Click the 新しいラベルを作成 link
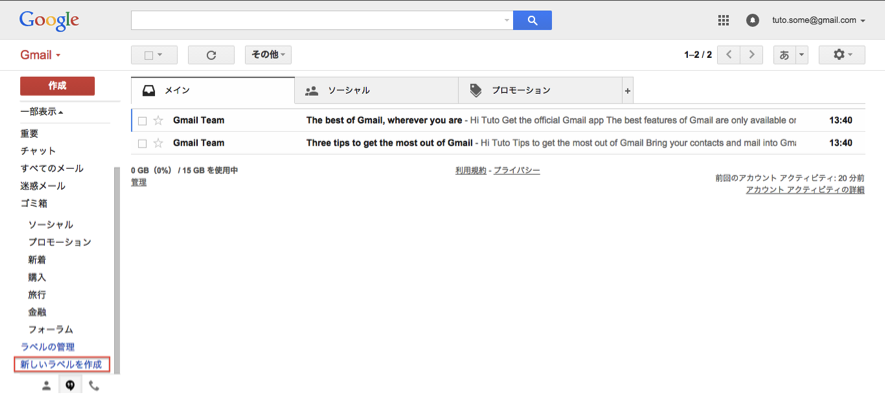885x394 pixels. click(x=62, y=365)
